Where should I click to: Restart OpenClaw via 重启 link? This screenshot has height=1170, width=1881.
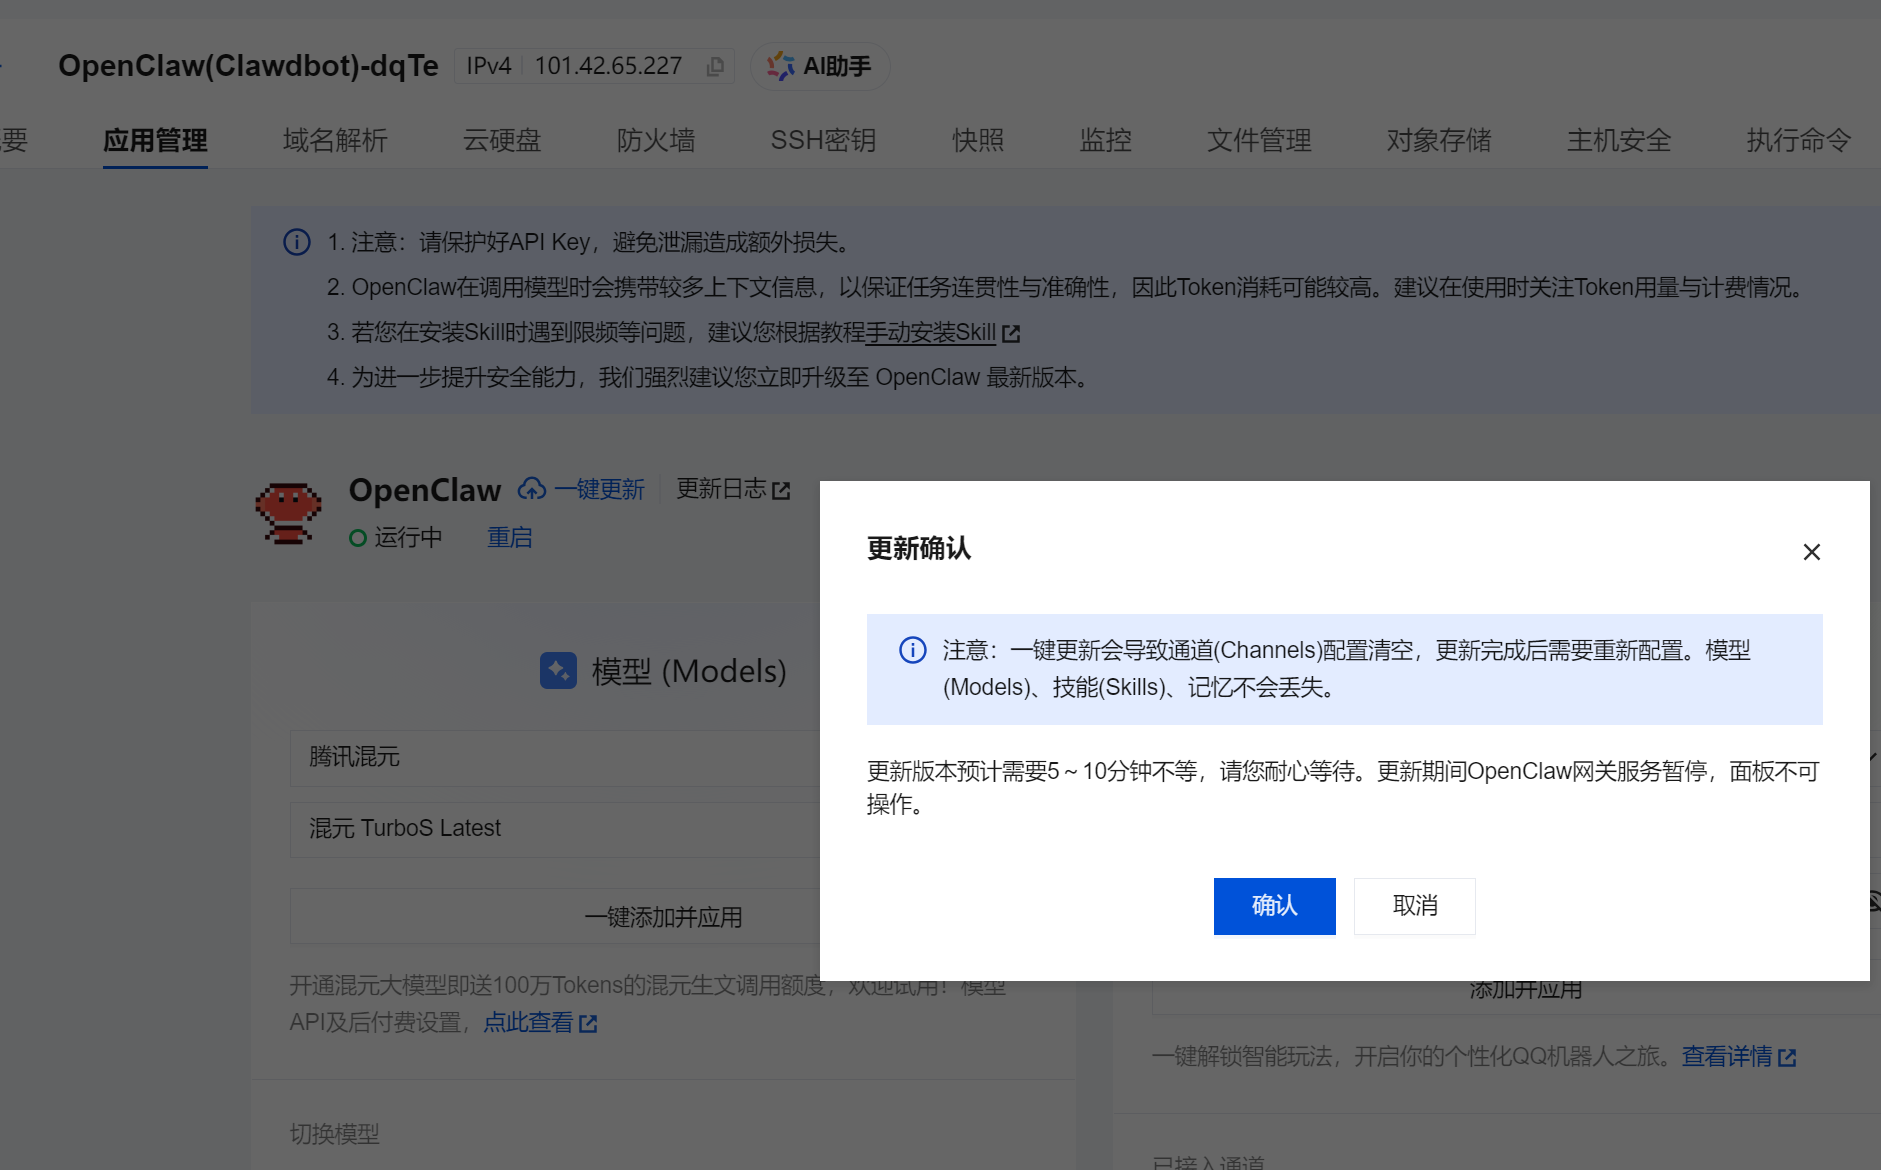click(509, 537)
